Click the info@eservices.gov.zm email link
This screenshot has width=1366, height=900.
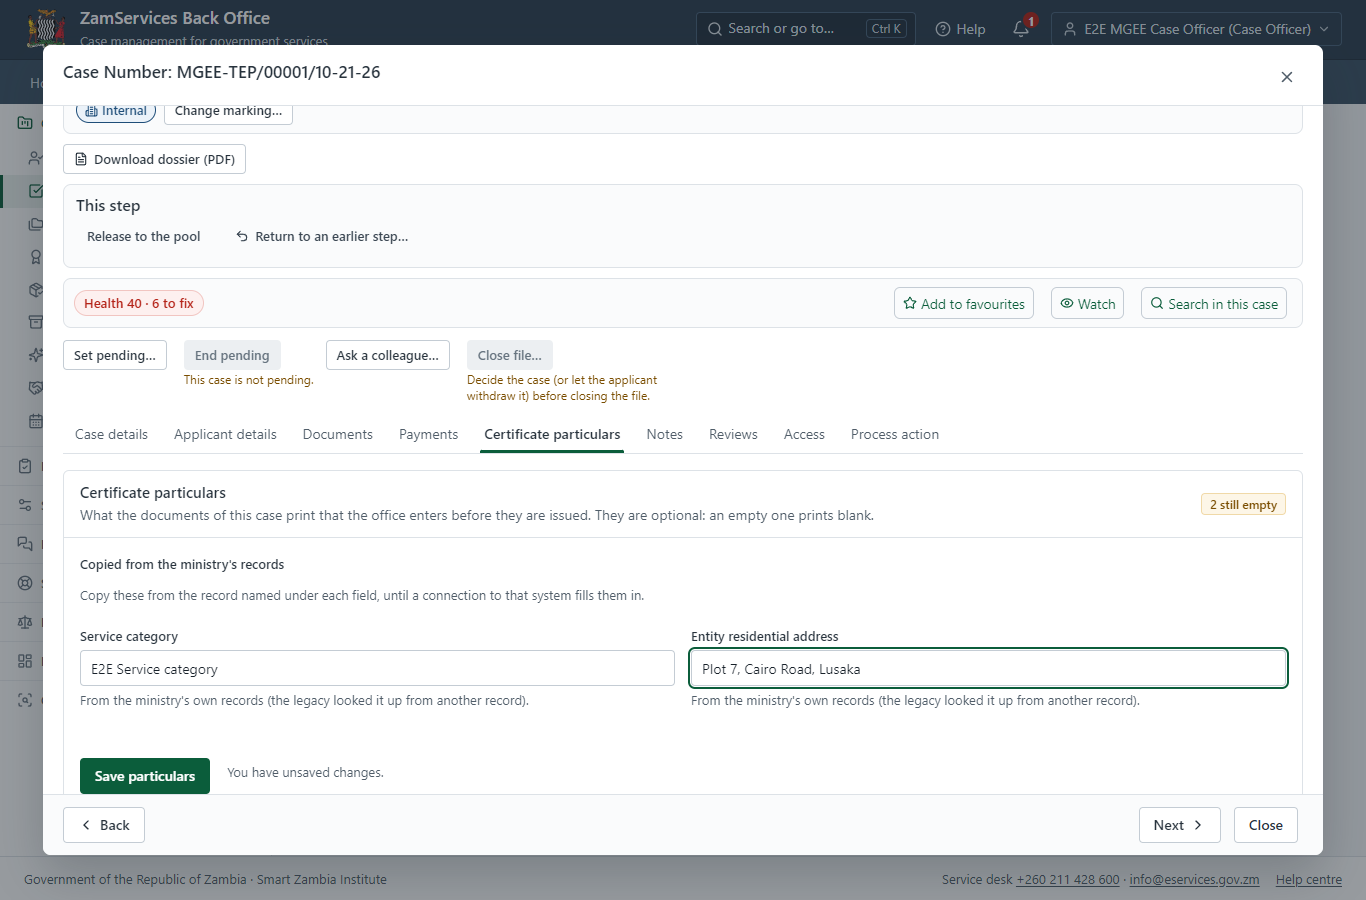click(x=1194, y=880)
